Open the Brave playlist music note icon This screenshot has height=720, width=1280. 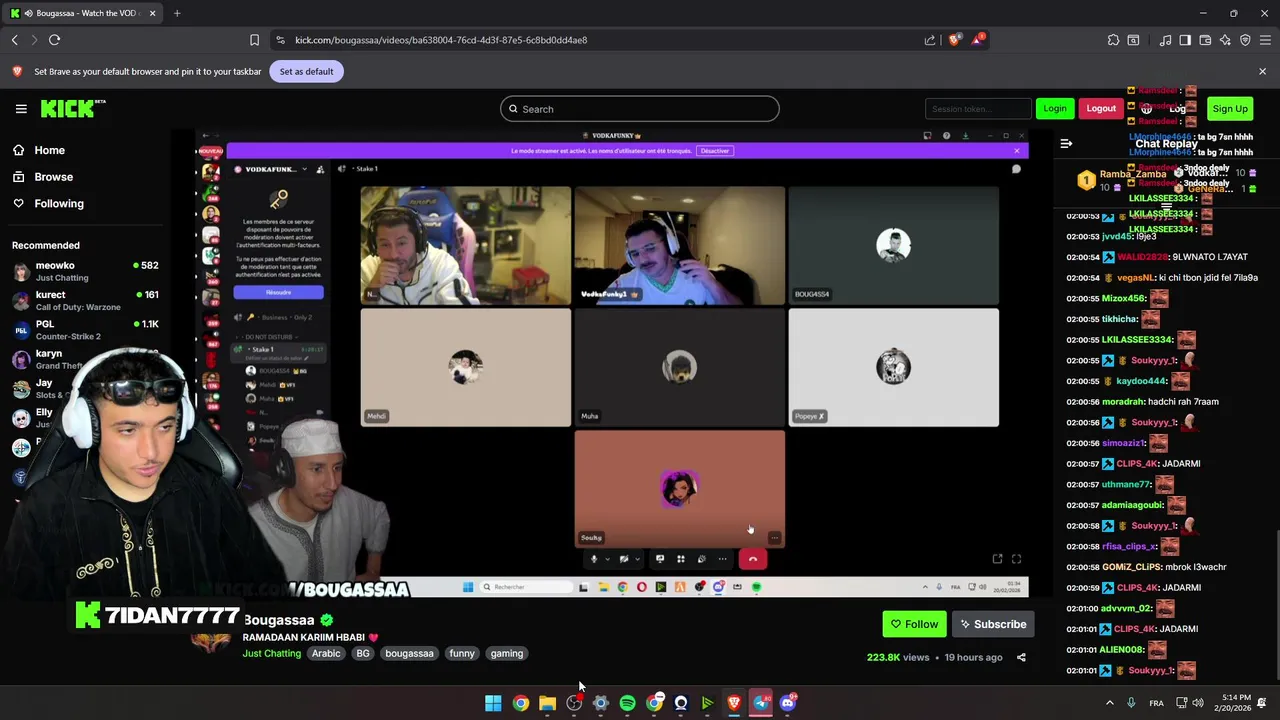(1165, 40)
